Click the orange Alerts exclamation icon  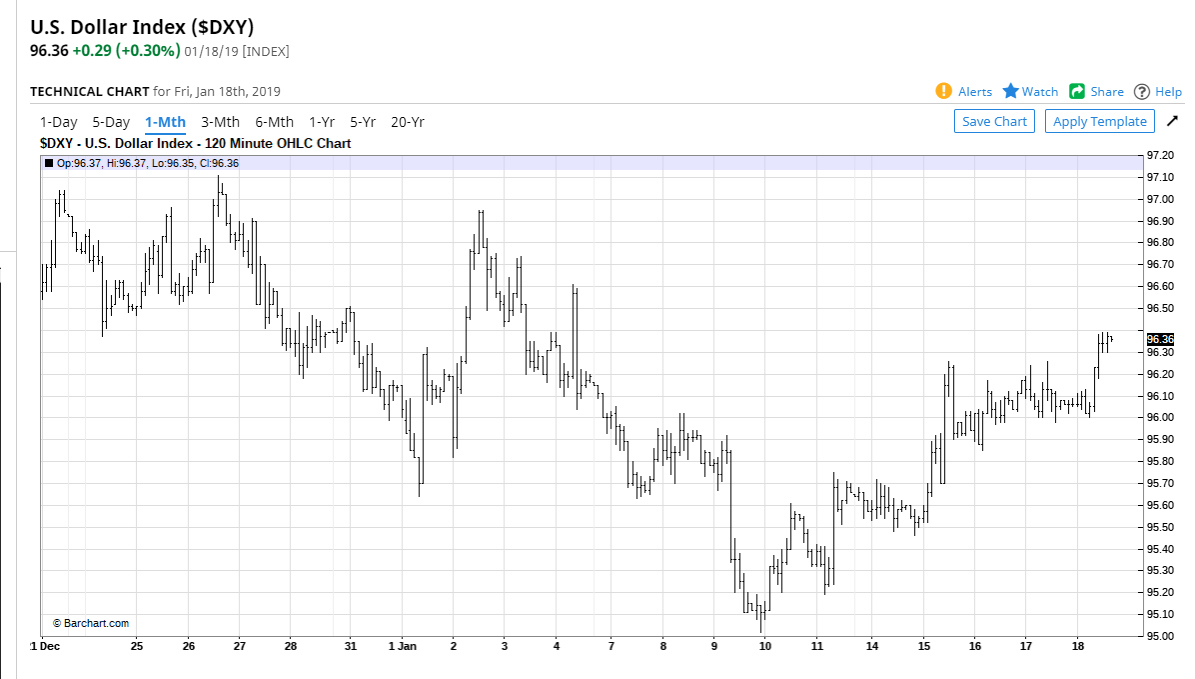tap(944, 91)
